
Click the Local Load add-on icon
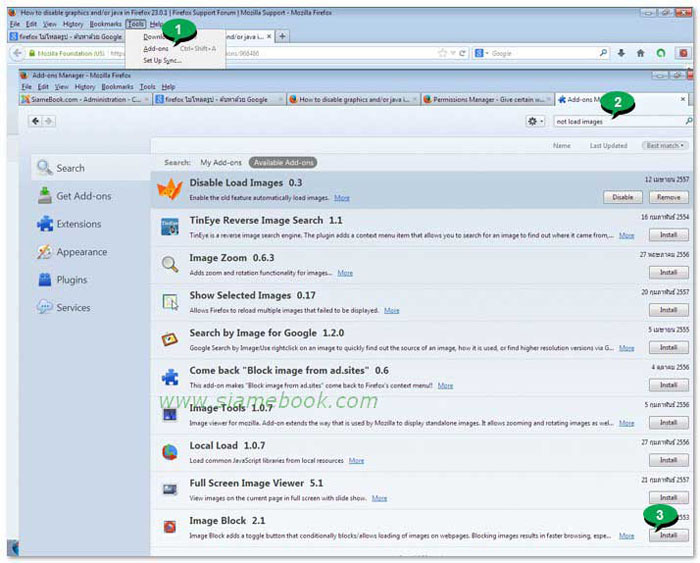[170, 452]
